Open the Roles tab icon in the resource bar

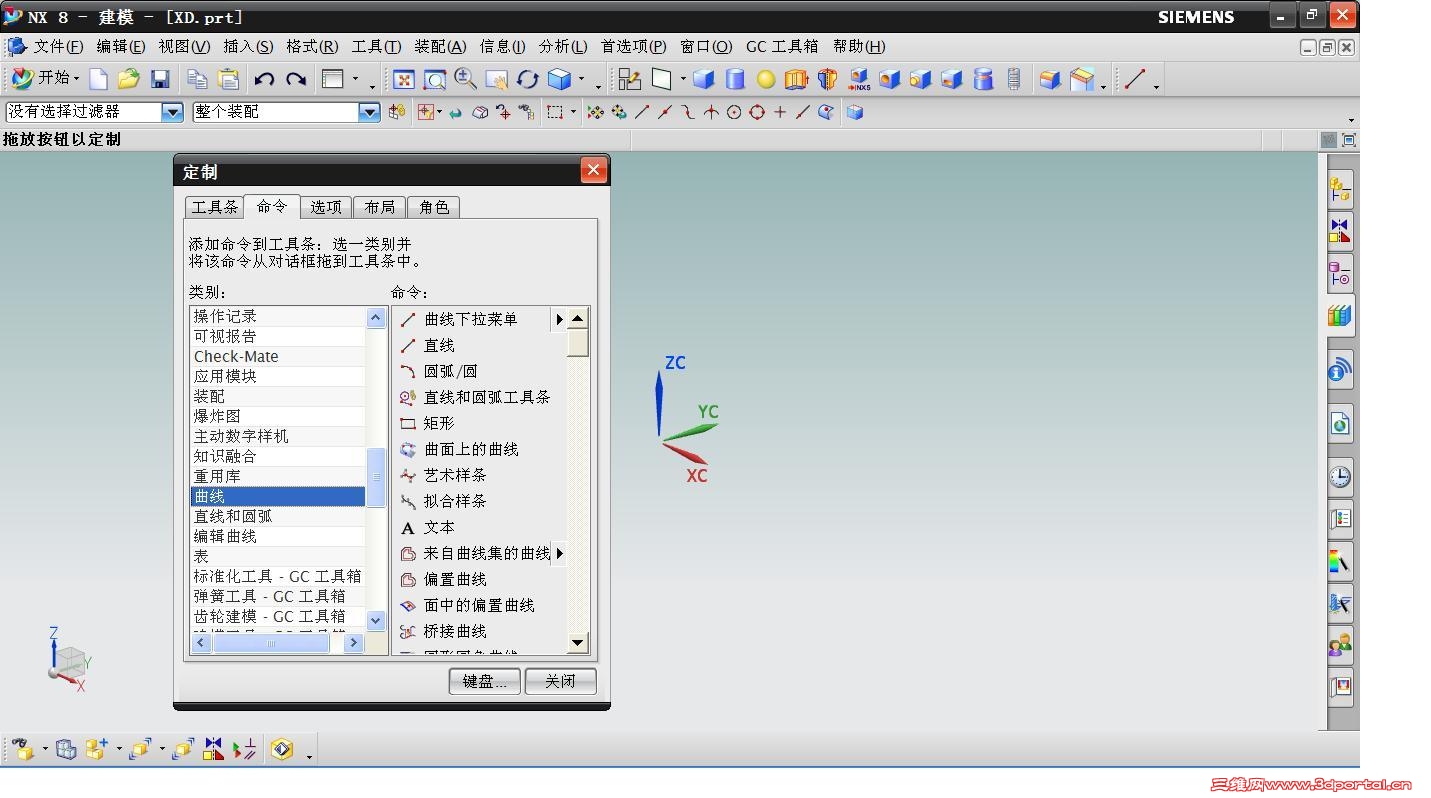click(x=1340, y=645)
